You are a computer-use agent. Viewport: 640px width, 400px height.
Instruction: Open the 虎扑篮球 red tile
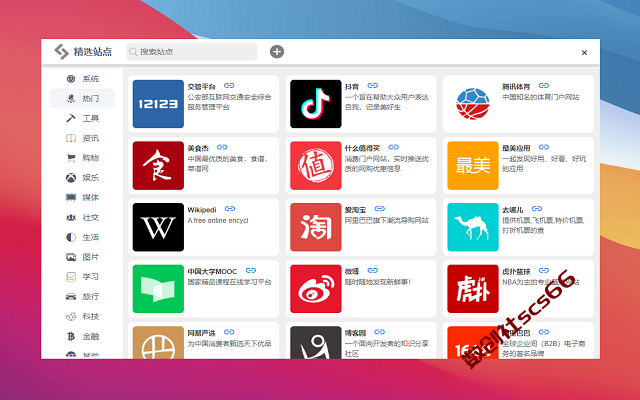pos(473,289)
